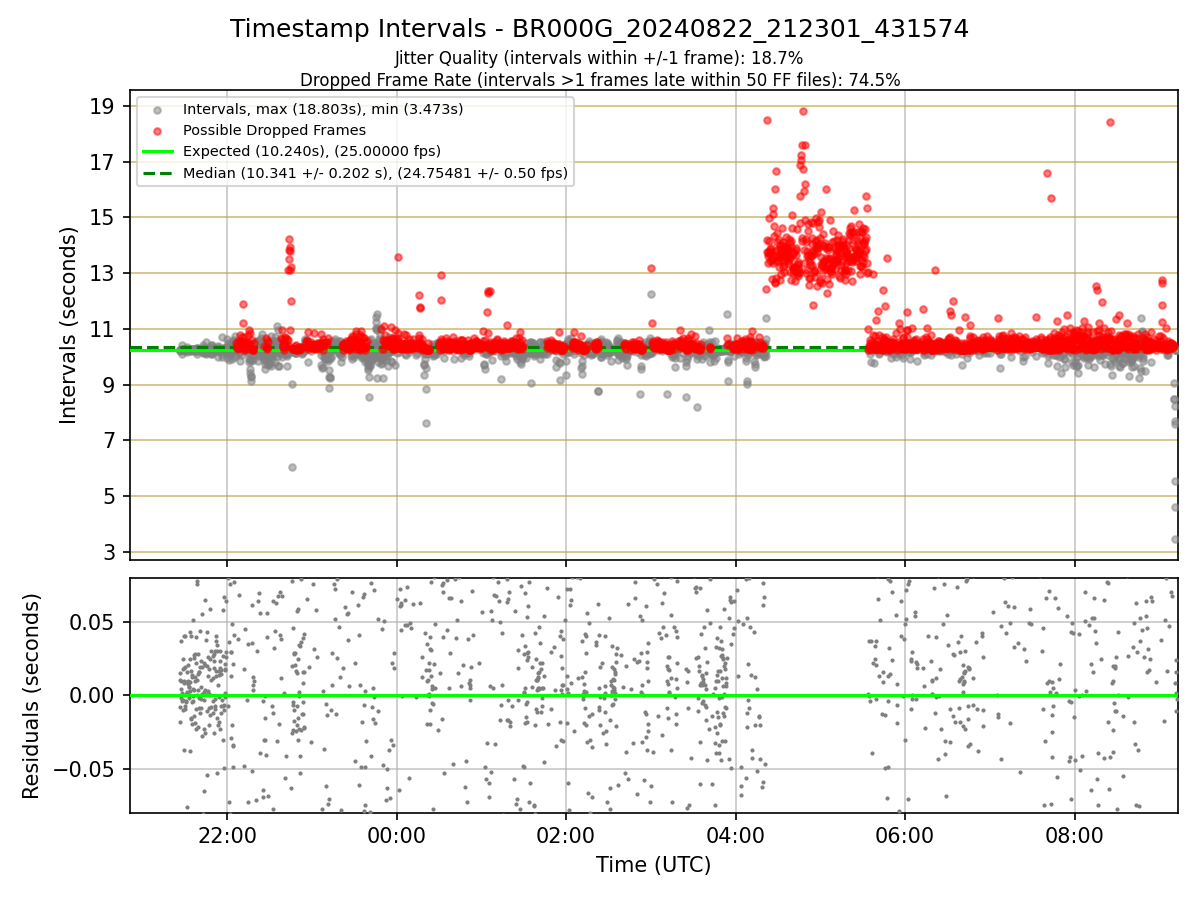Click legend entry 'Median (10.341 +/- 0.202 s)'
The image size is (1200, 900).
375,173
